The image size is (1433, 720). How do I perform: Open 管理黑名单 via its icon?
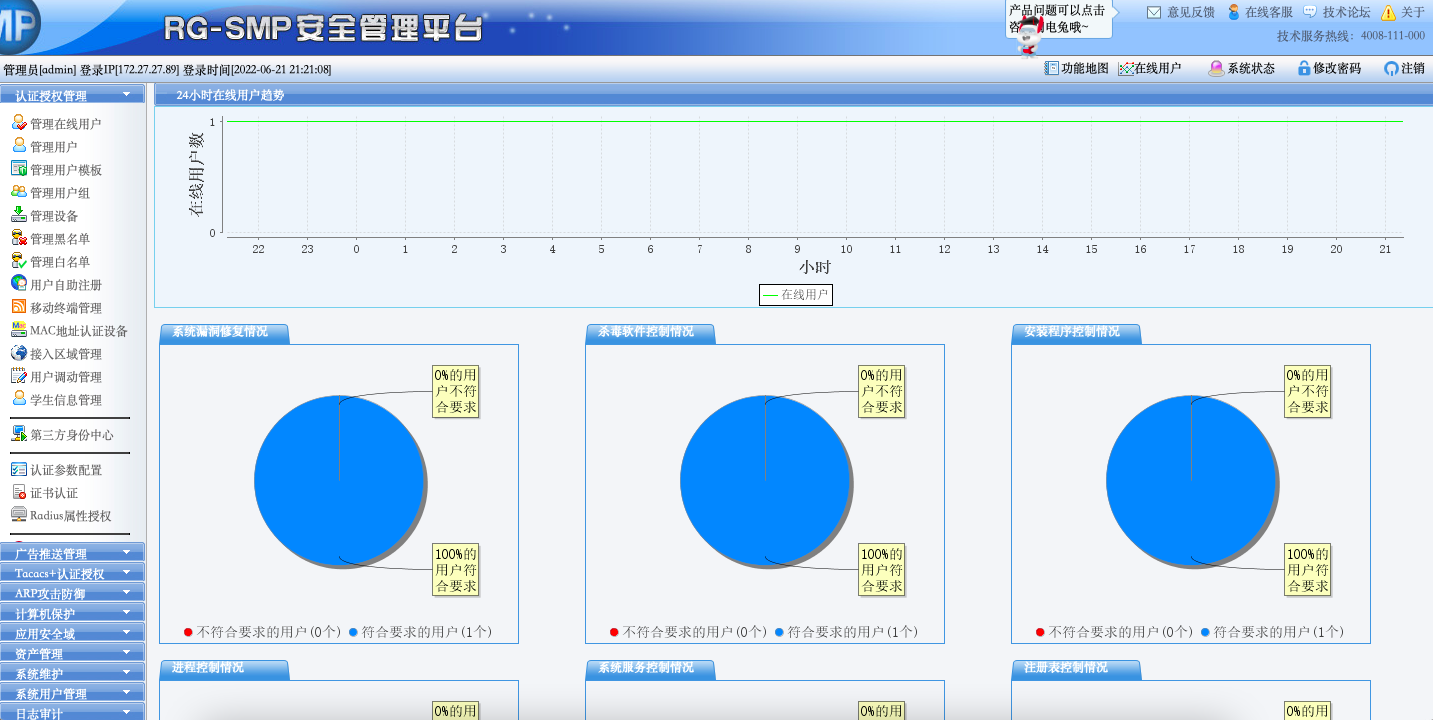tap(19, 238)
